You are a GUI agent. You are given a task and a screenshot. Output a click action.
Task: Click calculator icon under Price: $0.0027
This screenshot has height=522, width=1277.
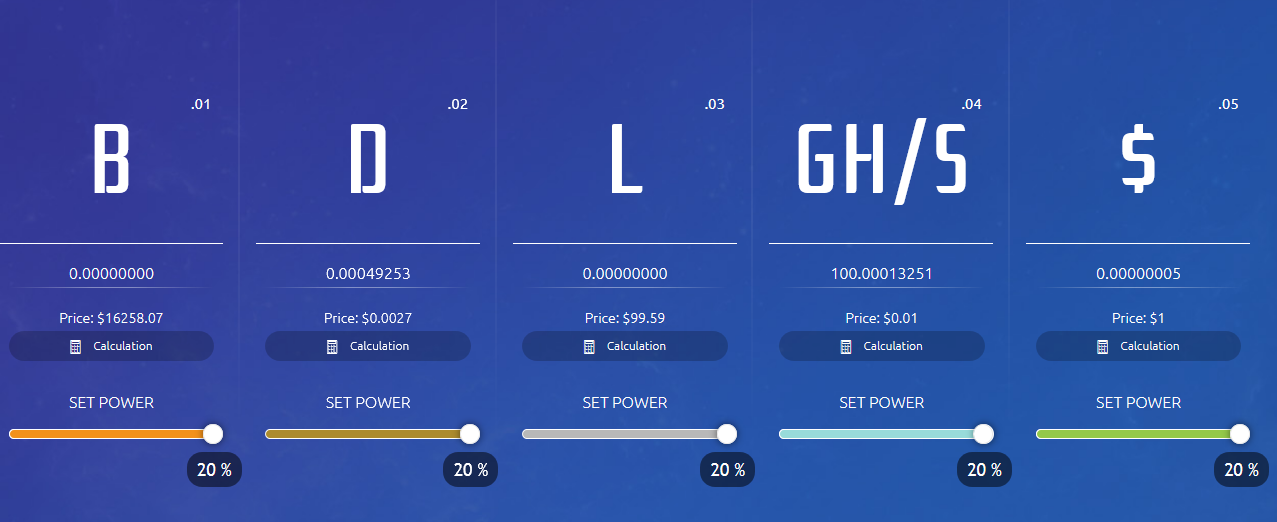pyautogui.click(x=332, y=346)
